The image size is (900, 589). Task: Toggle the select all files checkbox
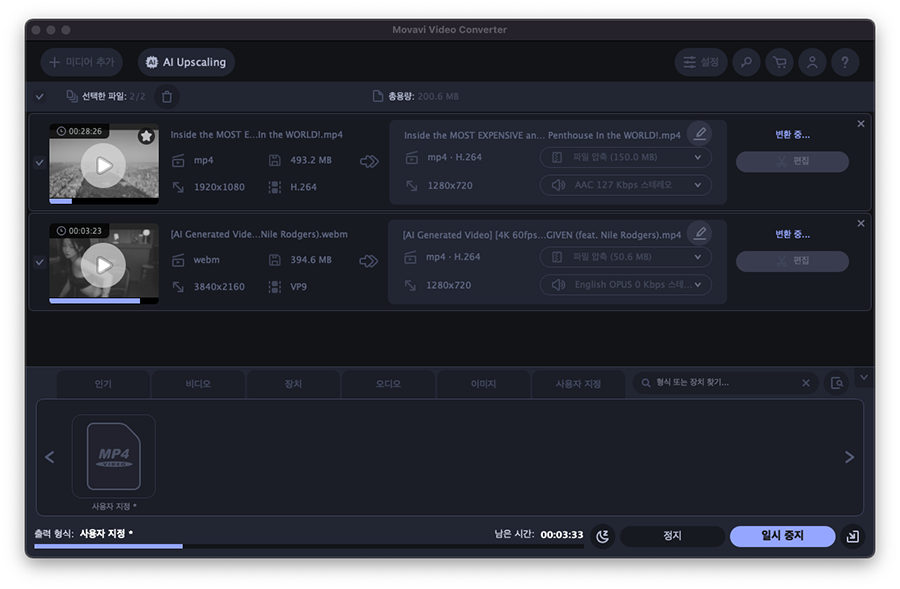(x=40, y=96)
